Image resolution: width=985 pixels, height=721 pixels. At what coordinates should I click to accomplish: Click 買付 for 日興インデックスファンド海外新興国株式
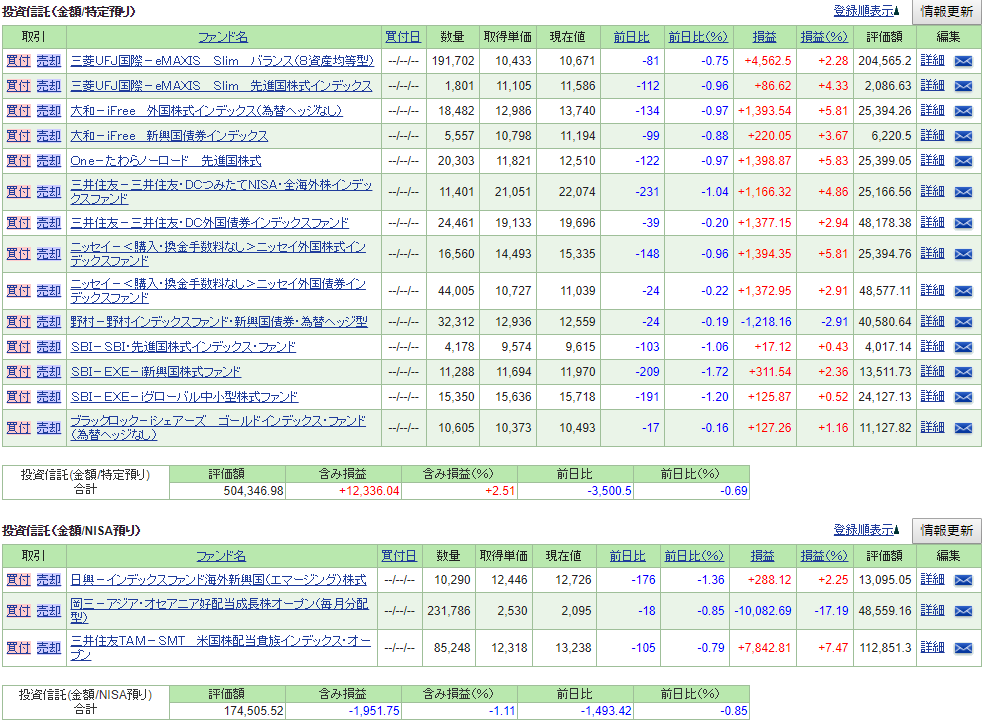coord(18,580)
